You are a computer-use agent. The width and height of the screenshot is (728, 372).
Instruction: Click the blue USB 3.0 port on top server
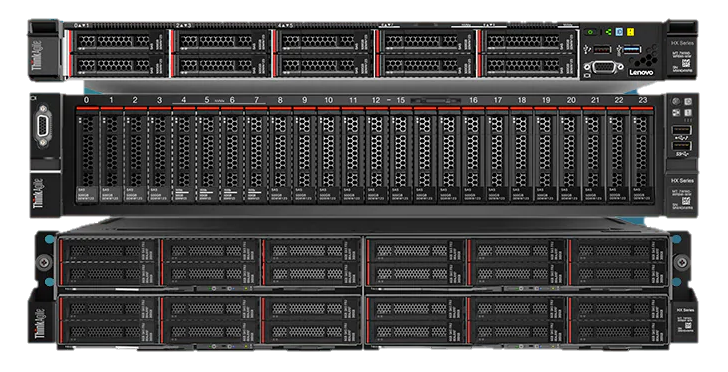pos(632,49)
